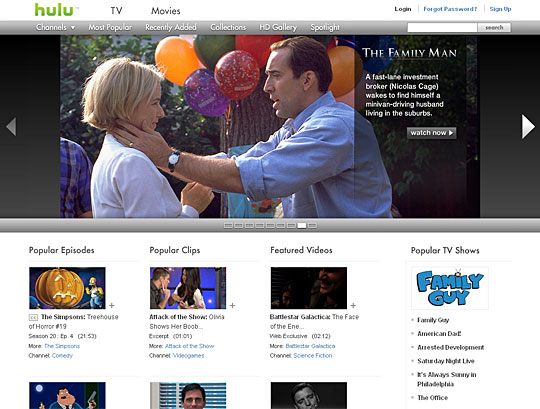Click the Videogames channel link
540x409 pixels.
188,356
